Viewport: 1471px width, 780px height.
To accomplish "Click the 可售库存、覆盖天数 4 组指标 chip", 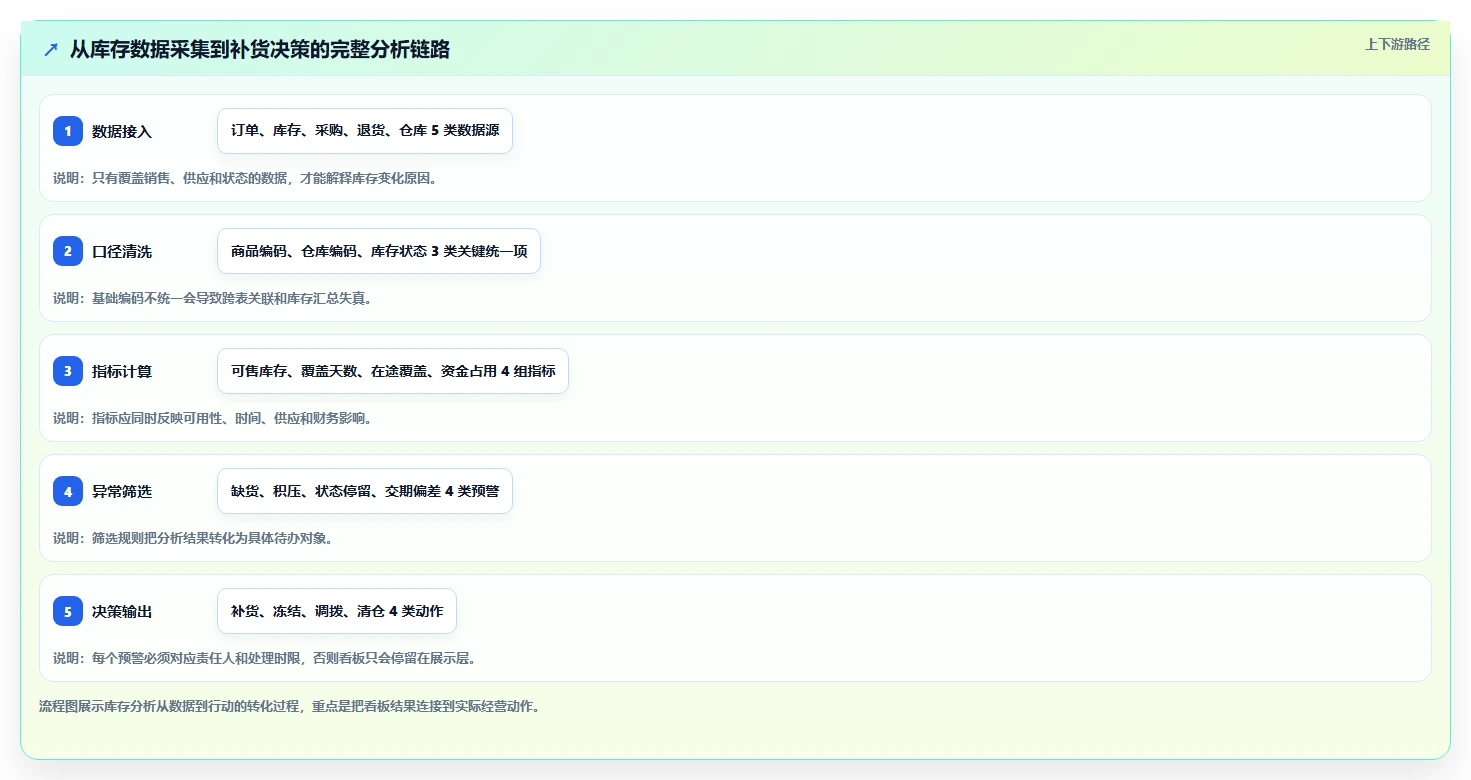I will [393, 371].
